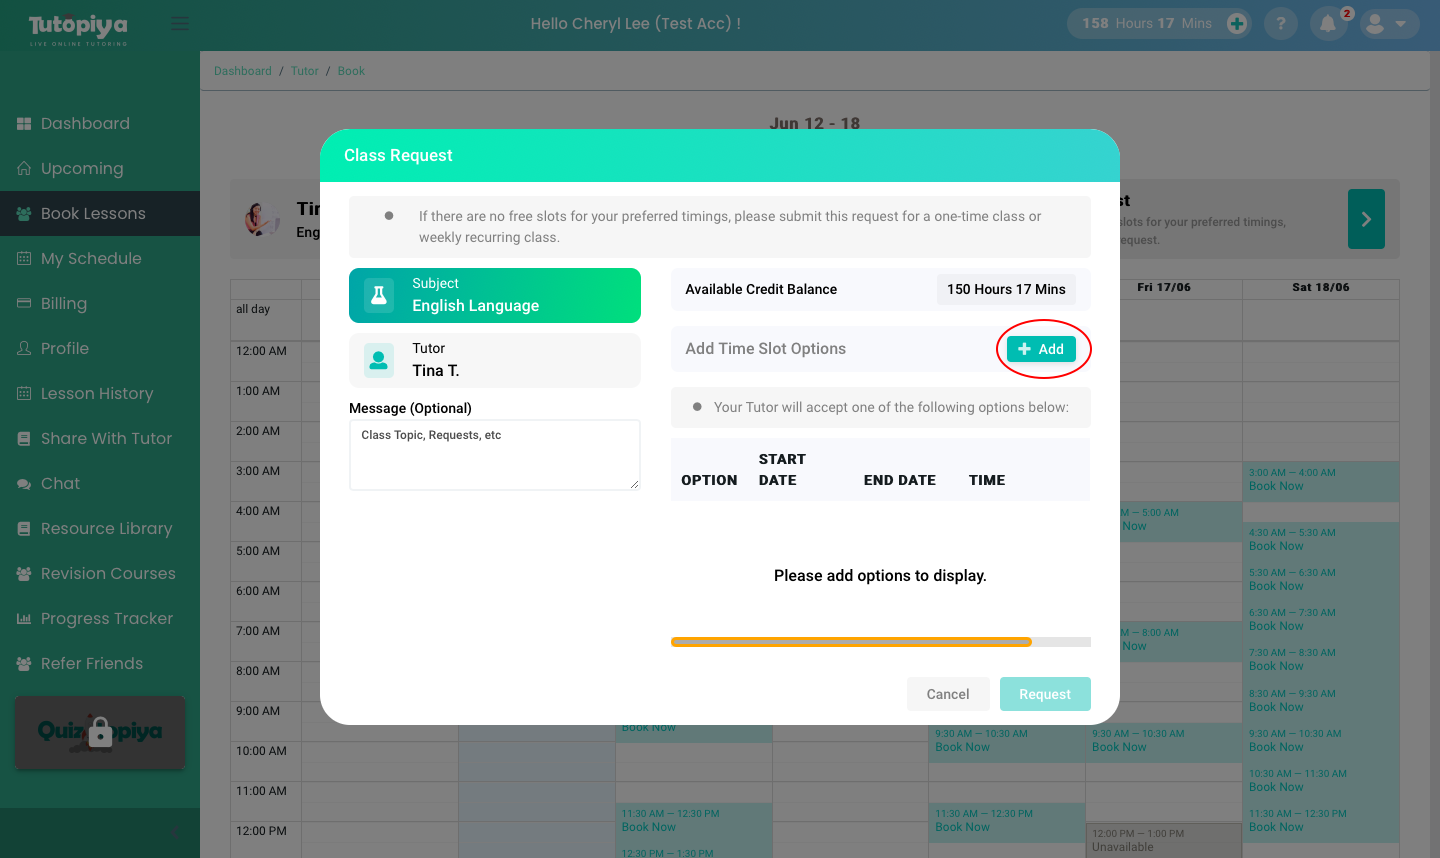
Task: Go to next tutor with right chevron
Action: point(1366,219)
